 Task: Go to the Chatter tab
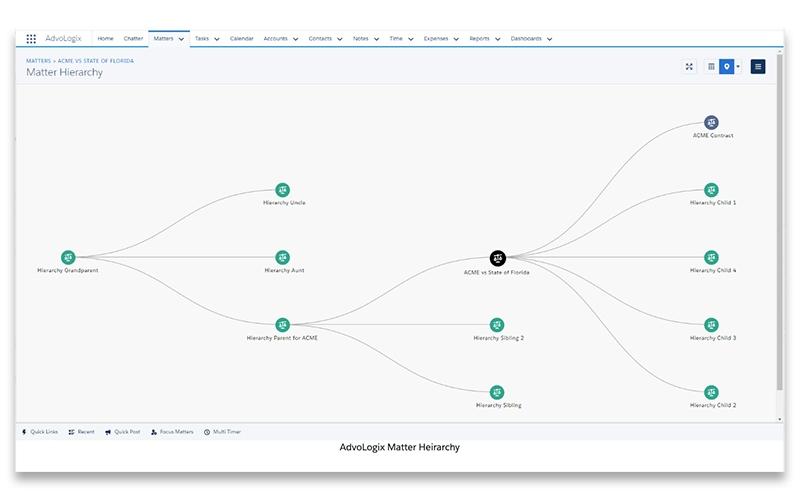pyautogui.click(x=133, y=39)
